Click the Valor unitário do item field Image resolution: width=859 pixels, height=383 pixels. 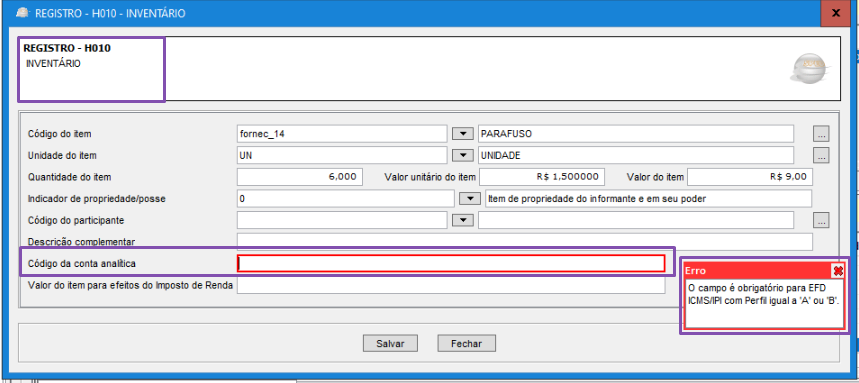click(542, 177)
